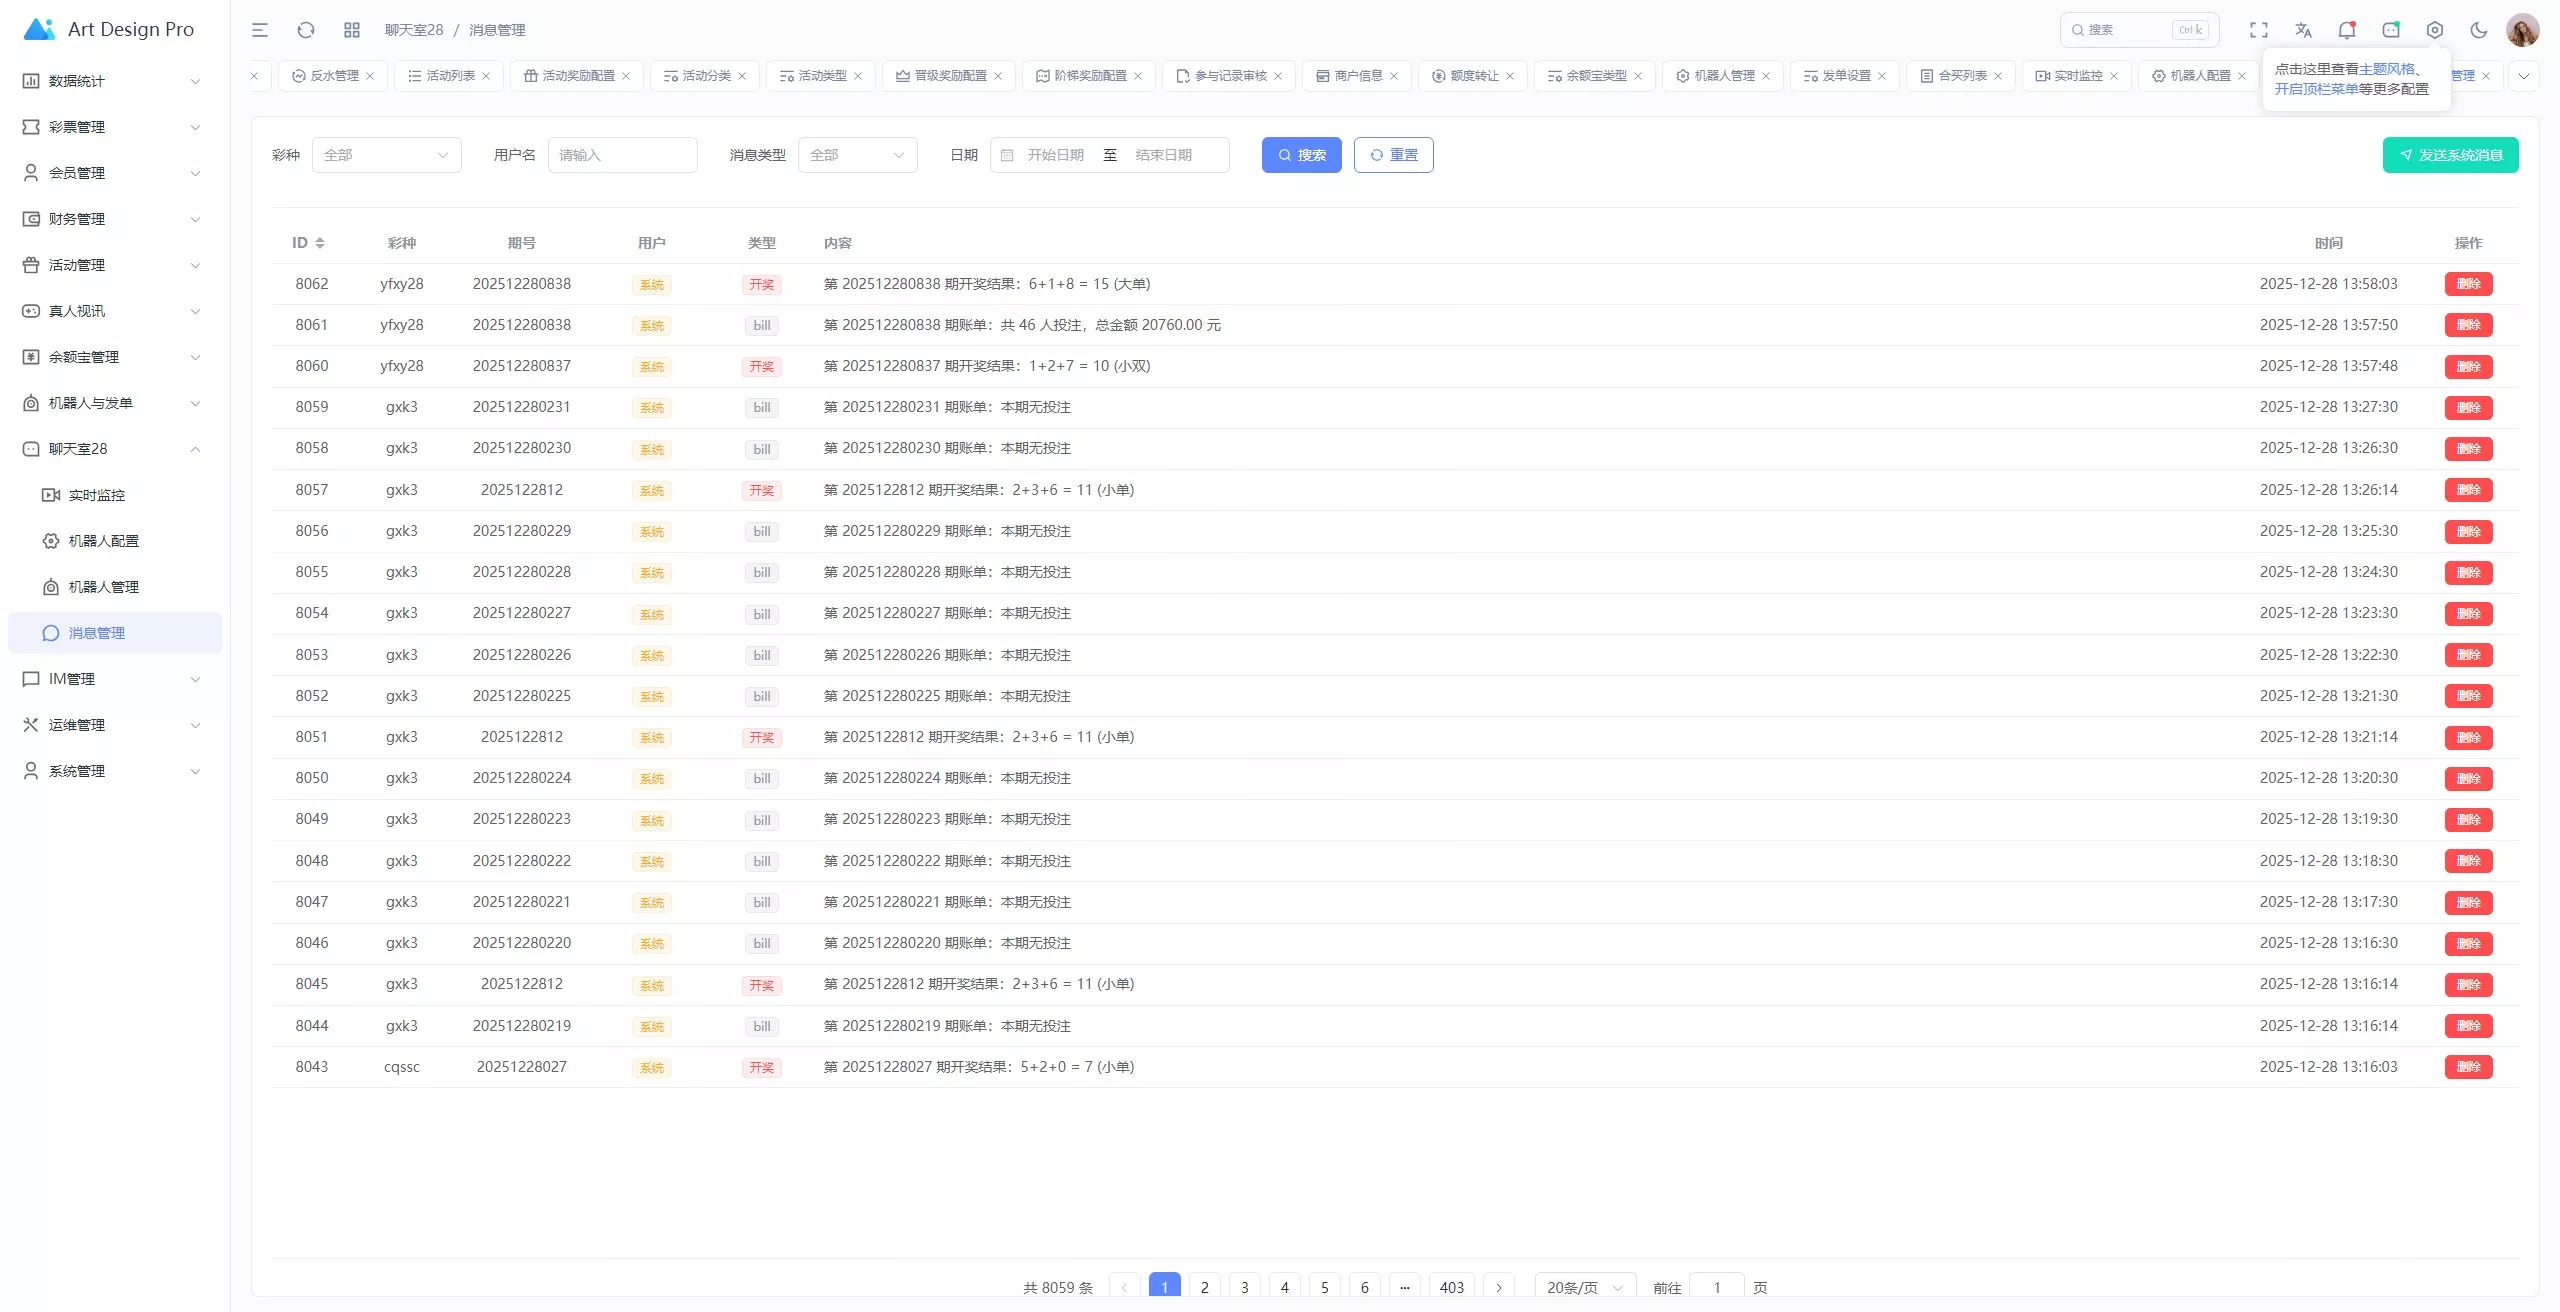The width and height of the screenshot is (2560, 1312).
Task: Toggle dark mode with moon icon
Action: coord(2479,30)
